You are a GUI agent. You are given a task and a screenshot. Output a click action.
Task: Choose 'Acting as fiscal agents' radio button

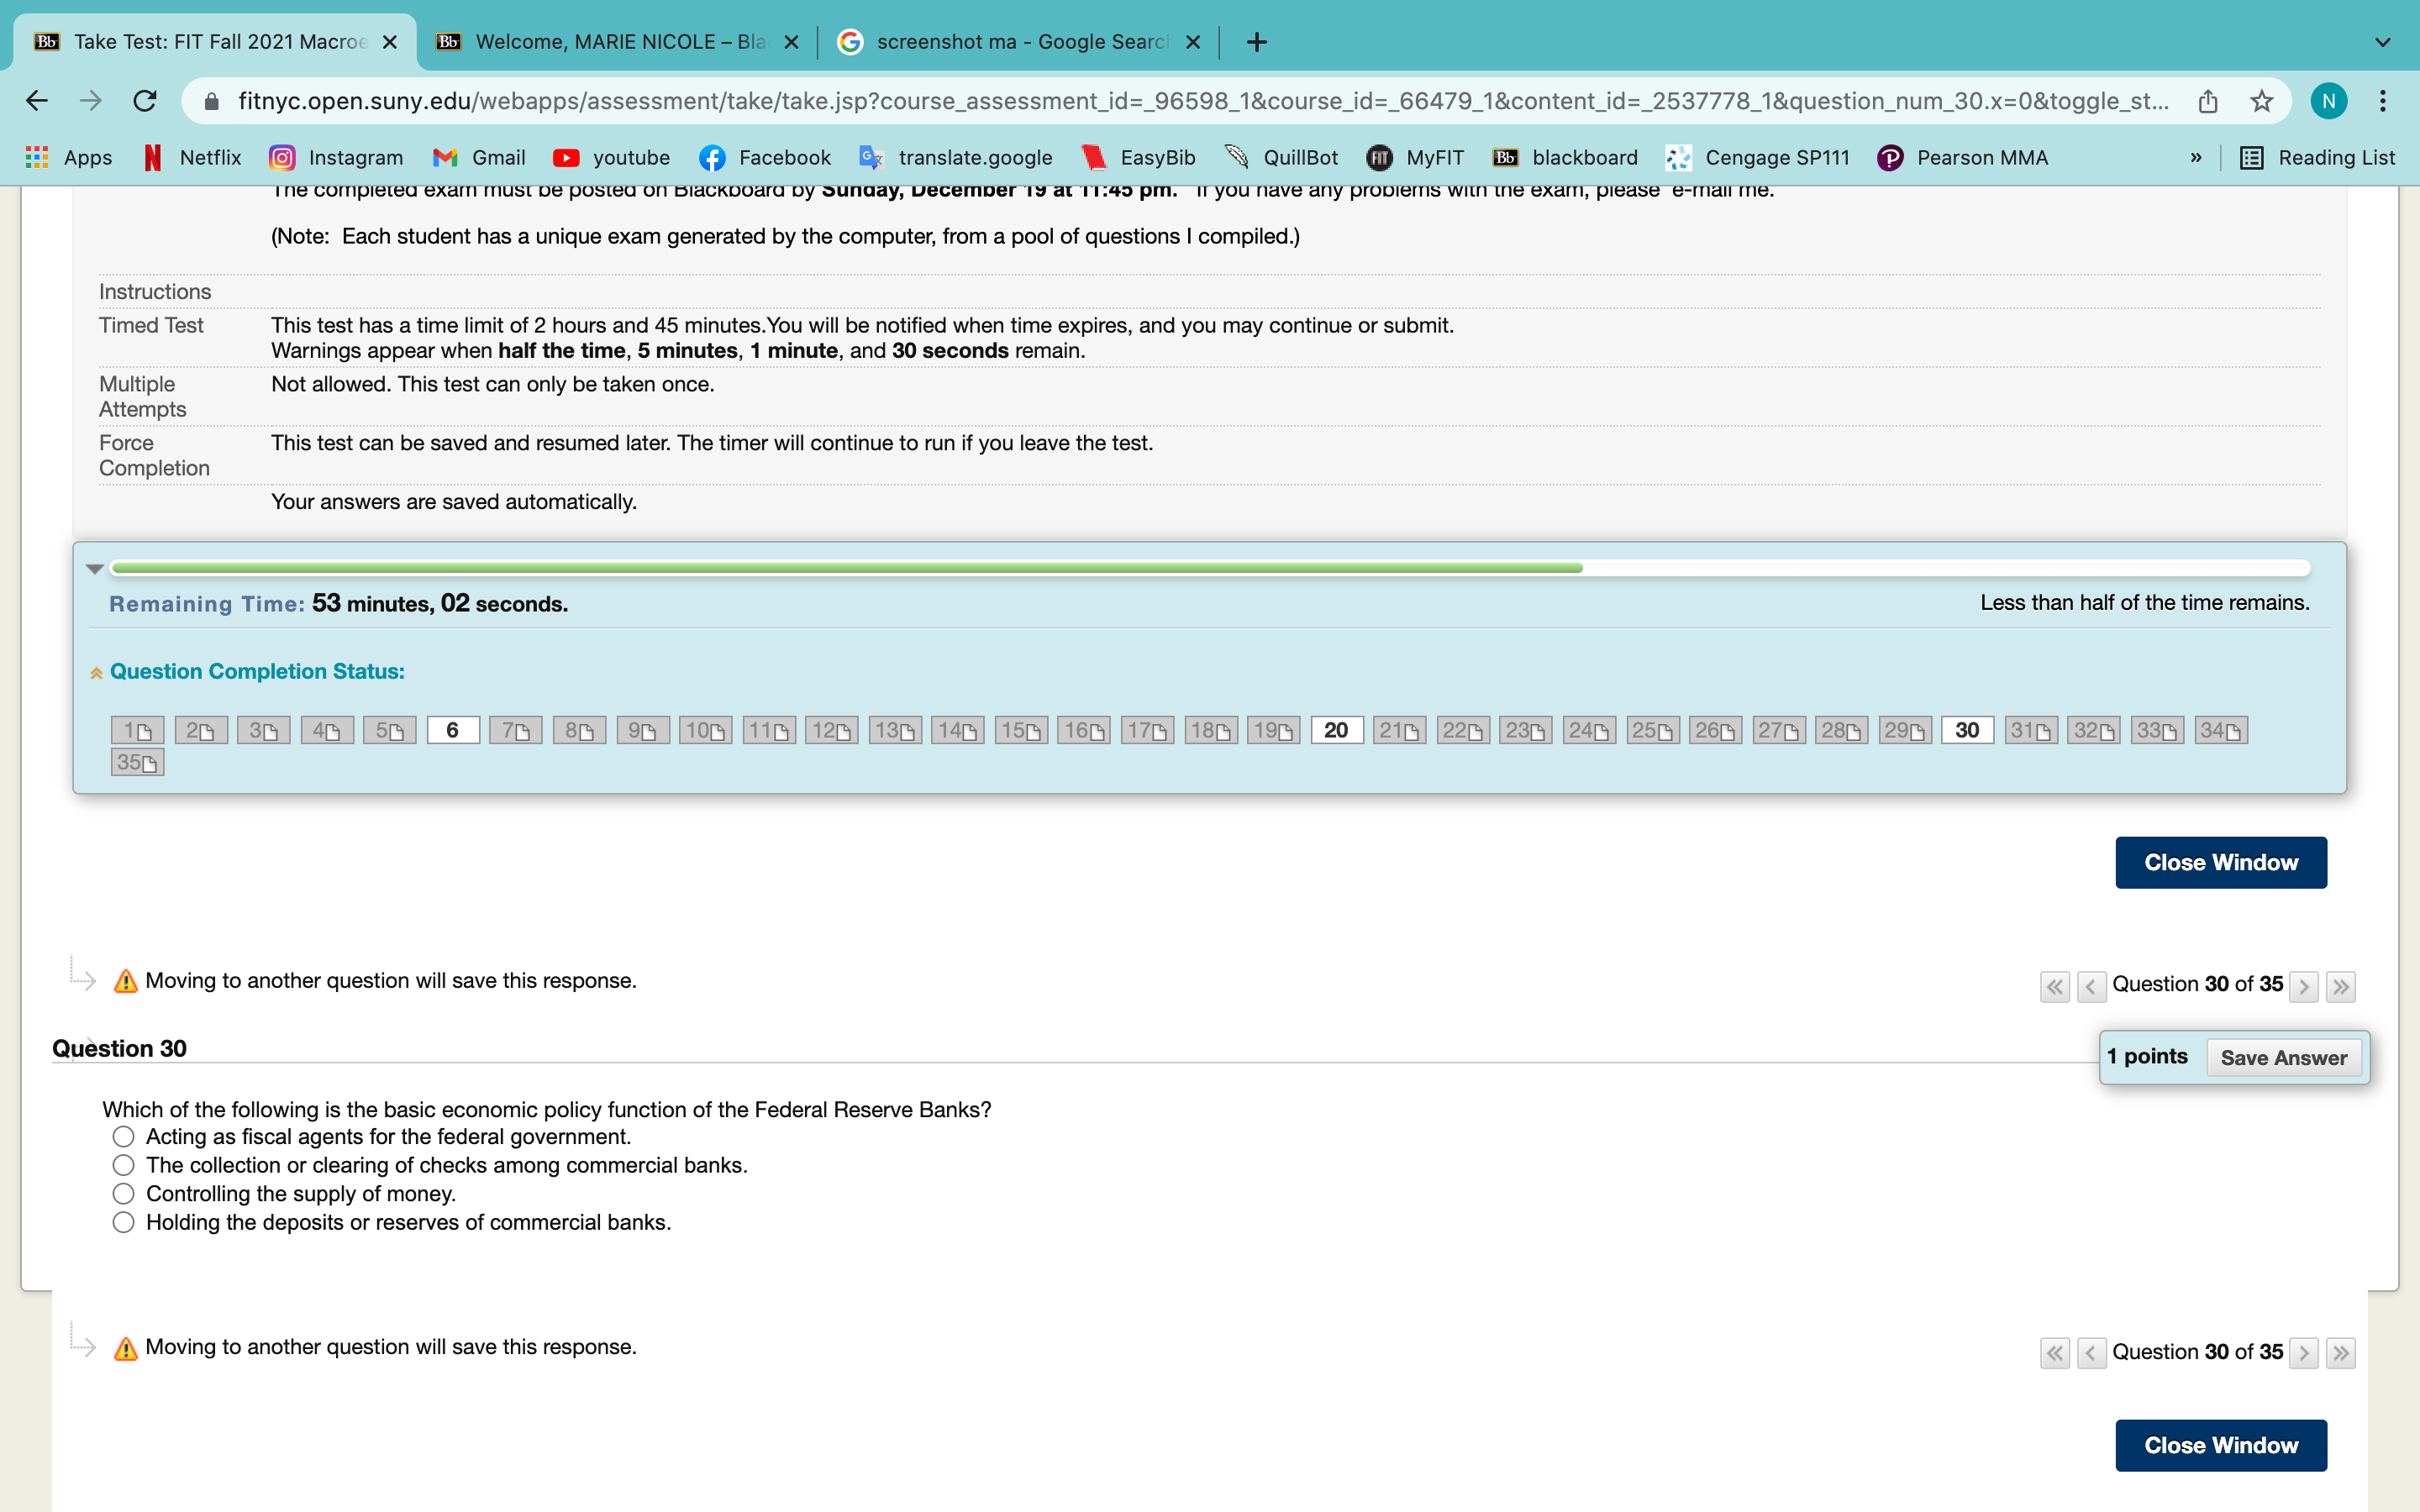[x=123, y=1136]
